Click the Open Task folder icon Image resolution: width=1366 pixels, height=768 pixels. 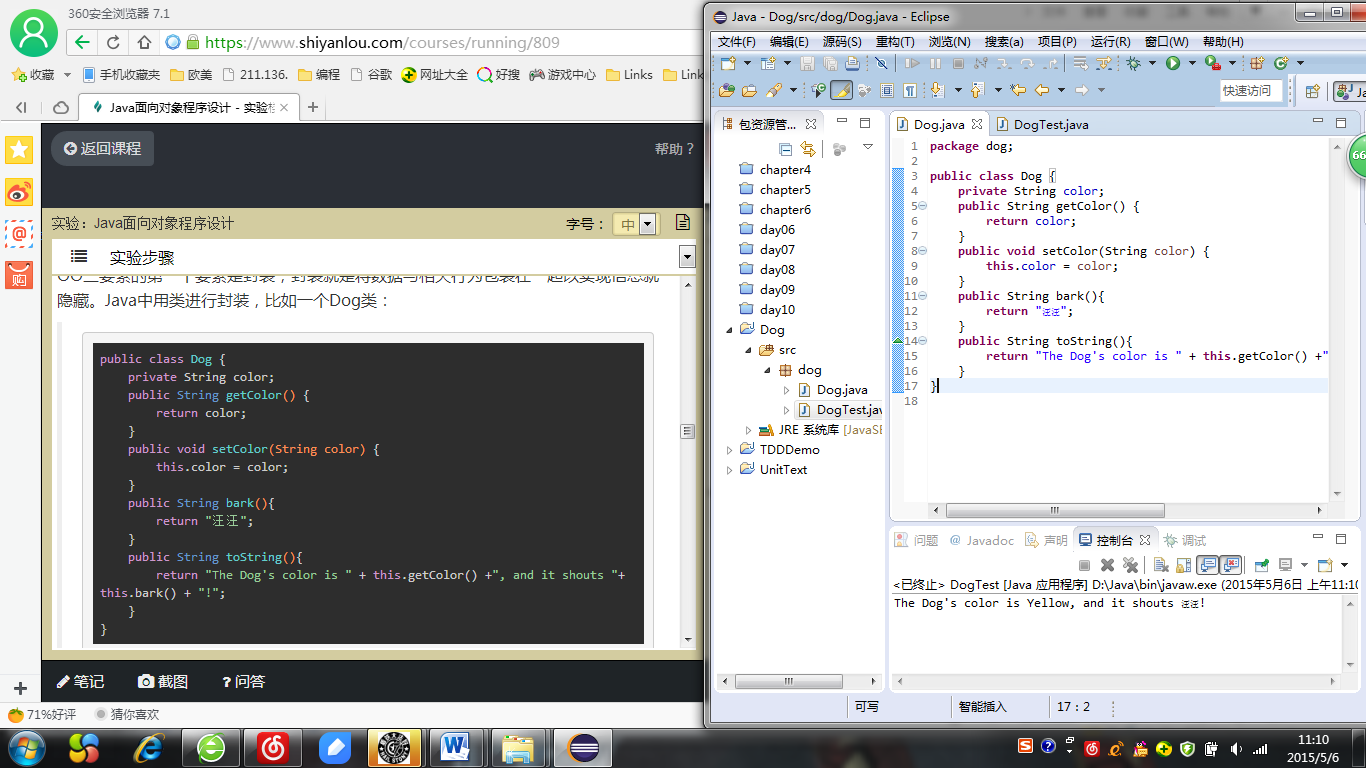[749, 90]
